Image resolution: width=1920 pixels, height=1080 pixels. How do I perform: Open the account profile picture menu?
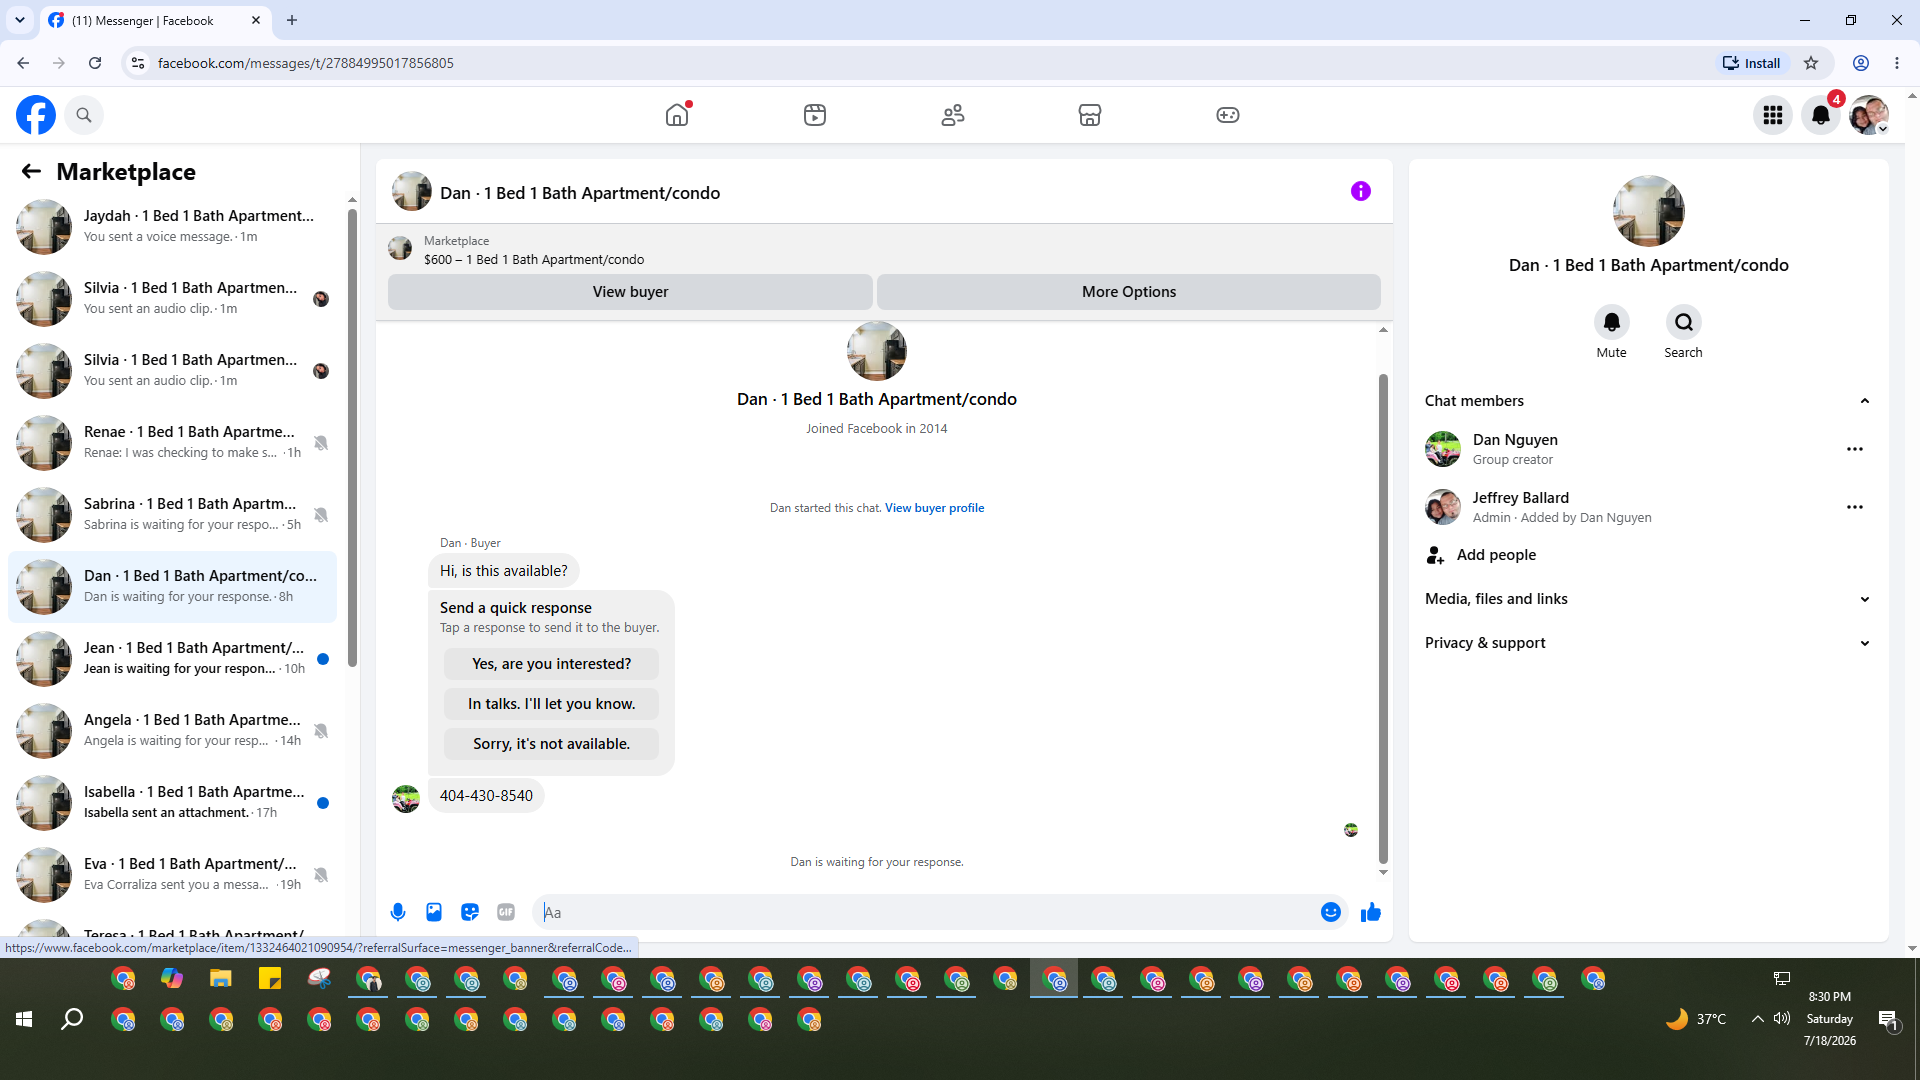(x=1869, y=115)
